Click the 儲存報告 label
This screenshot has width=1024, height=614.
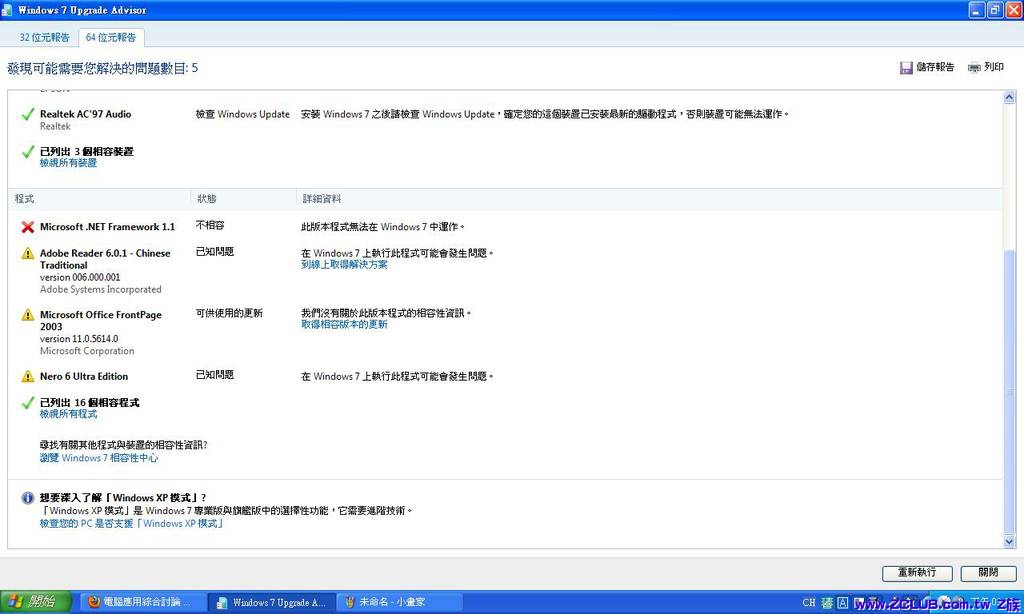pyautogui.click(x=935, y=67)
